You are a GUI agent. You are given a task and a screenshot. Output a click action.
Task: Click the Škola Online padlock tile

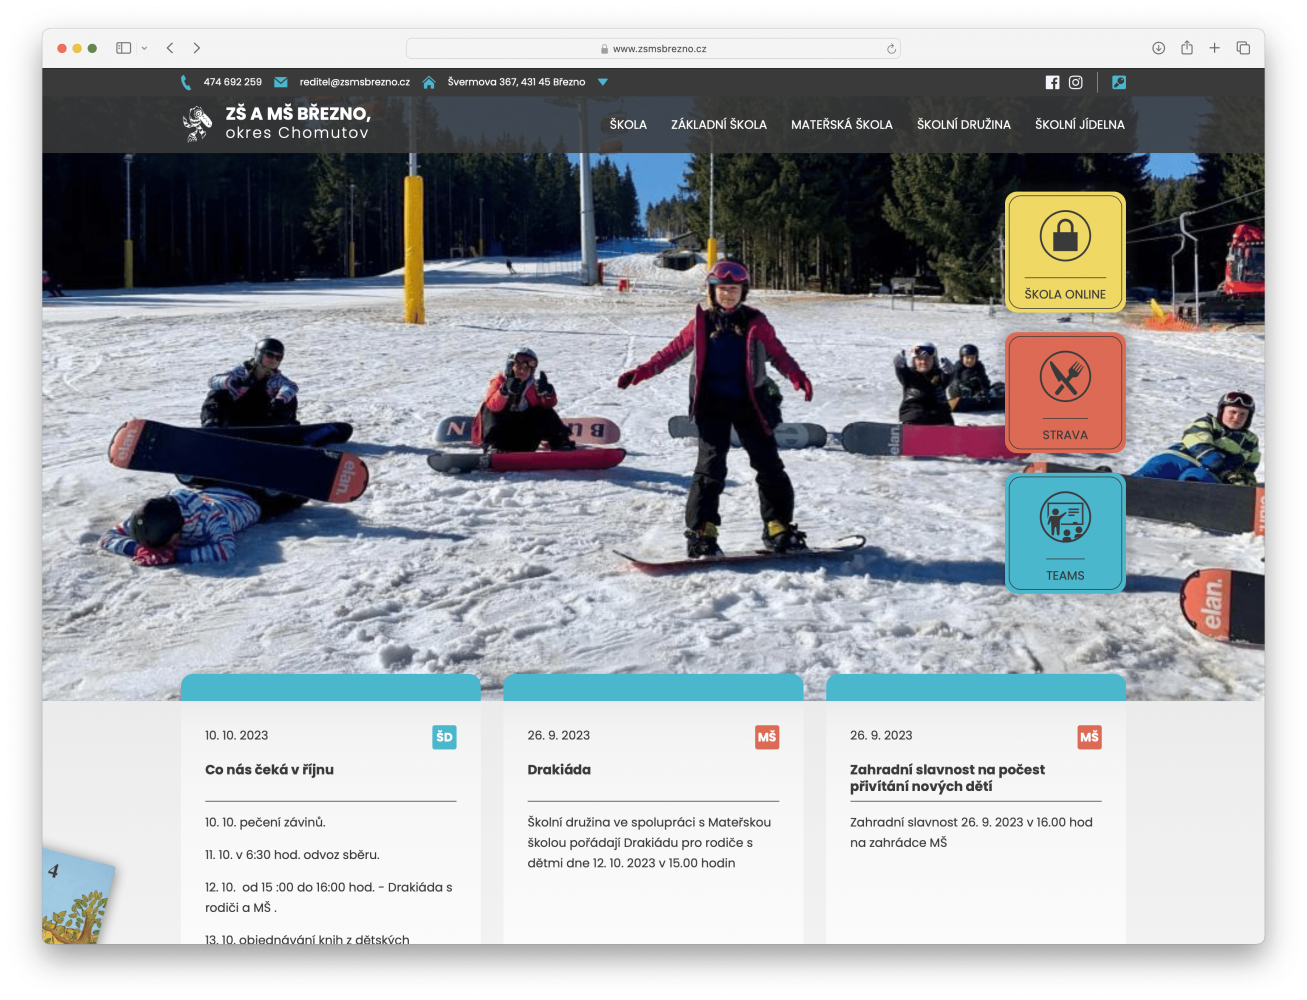(1065, 252)
